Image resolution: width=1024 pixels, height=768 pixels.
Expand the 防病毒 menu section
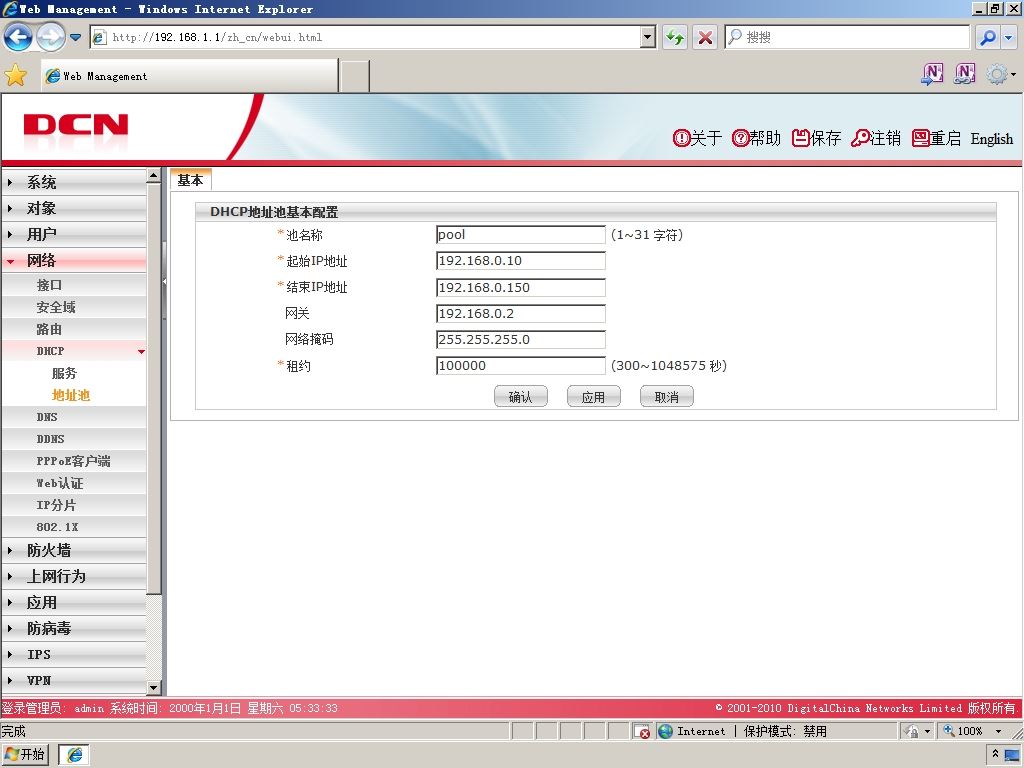[74, 628]
